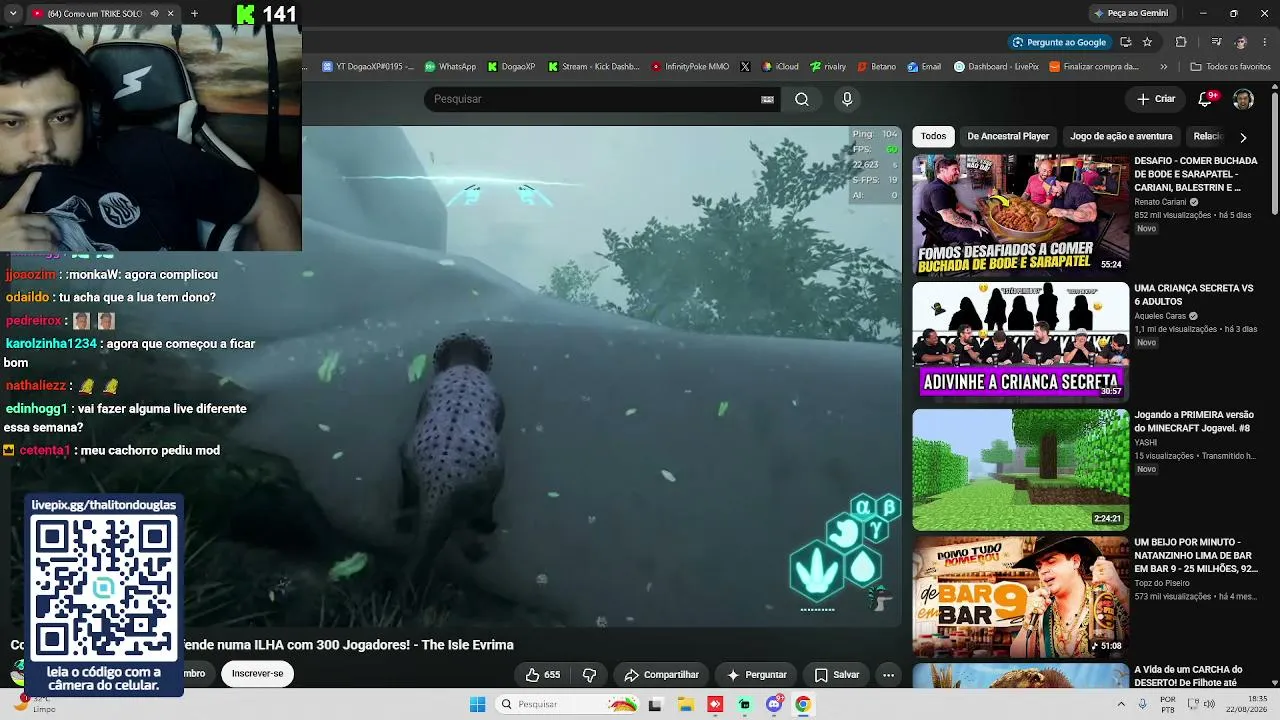The image size is (1280, 720).
Task: Open the Email bookmark
Action: click(x=924, y=67)
